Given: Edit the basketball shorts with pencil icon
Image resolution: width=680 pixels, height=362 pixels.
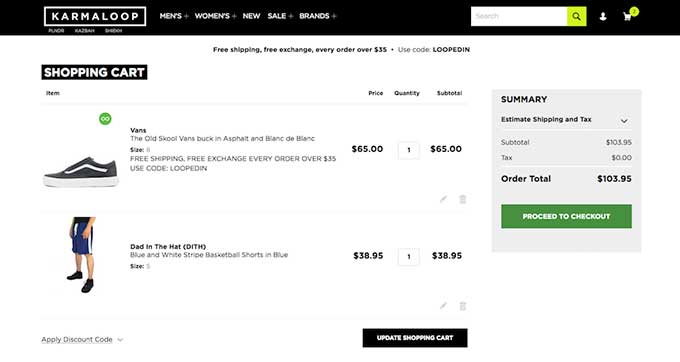Looking at the screenshot, I should 443,306.
